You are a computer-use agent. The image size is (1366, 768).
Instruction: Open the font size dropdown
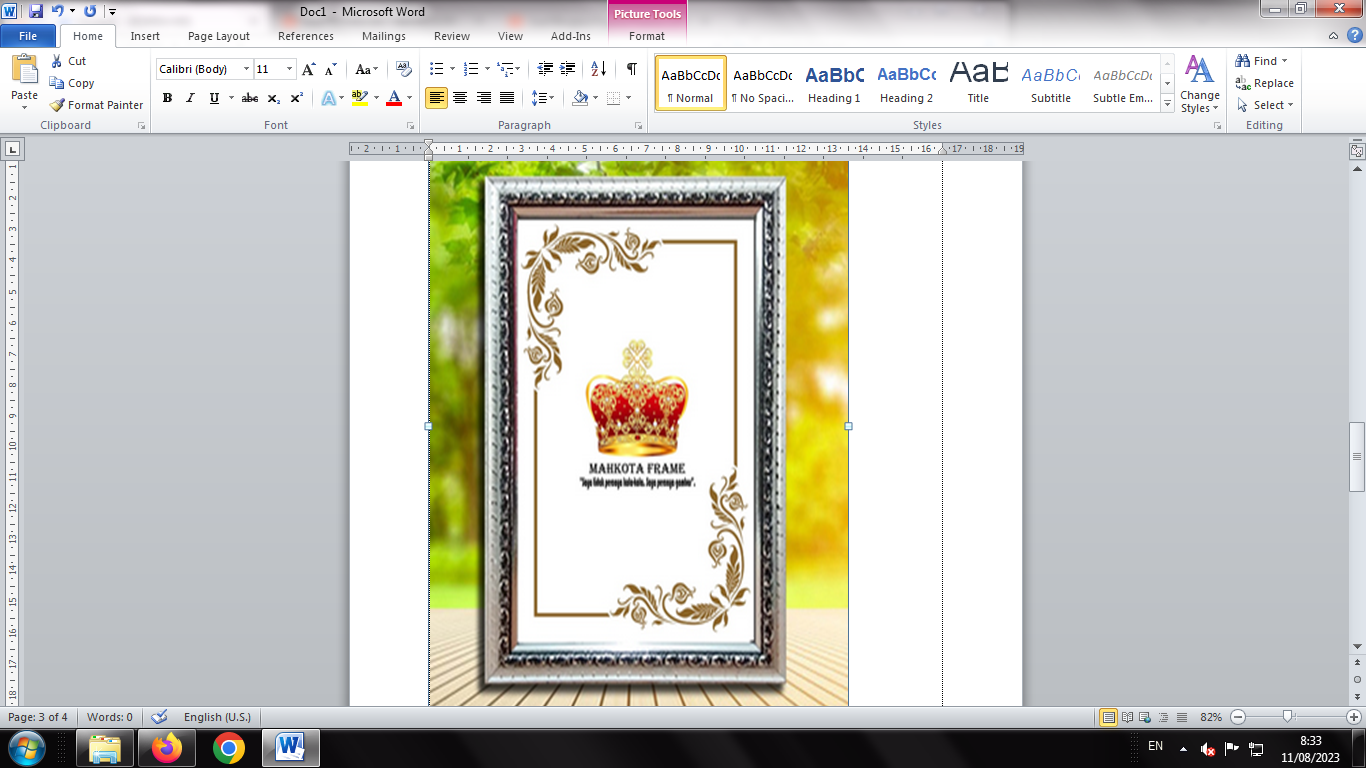pyautogui.click(x=290, y=69)
